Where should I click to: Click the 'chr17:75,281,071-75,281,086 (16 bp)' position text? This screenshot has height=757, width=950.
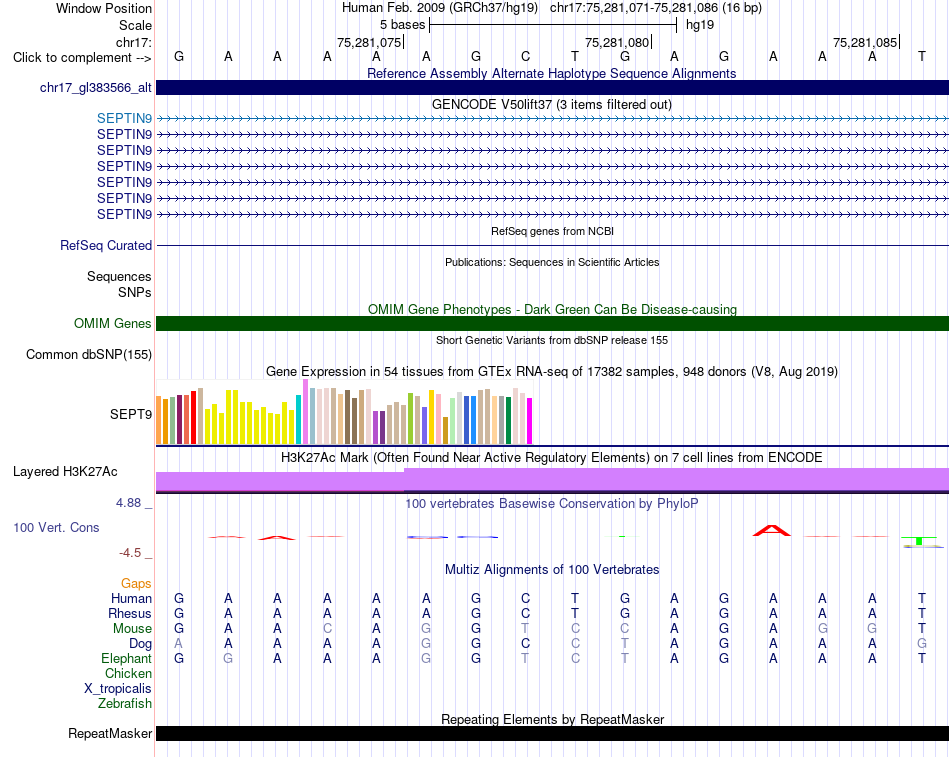[656, 8]
